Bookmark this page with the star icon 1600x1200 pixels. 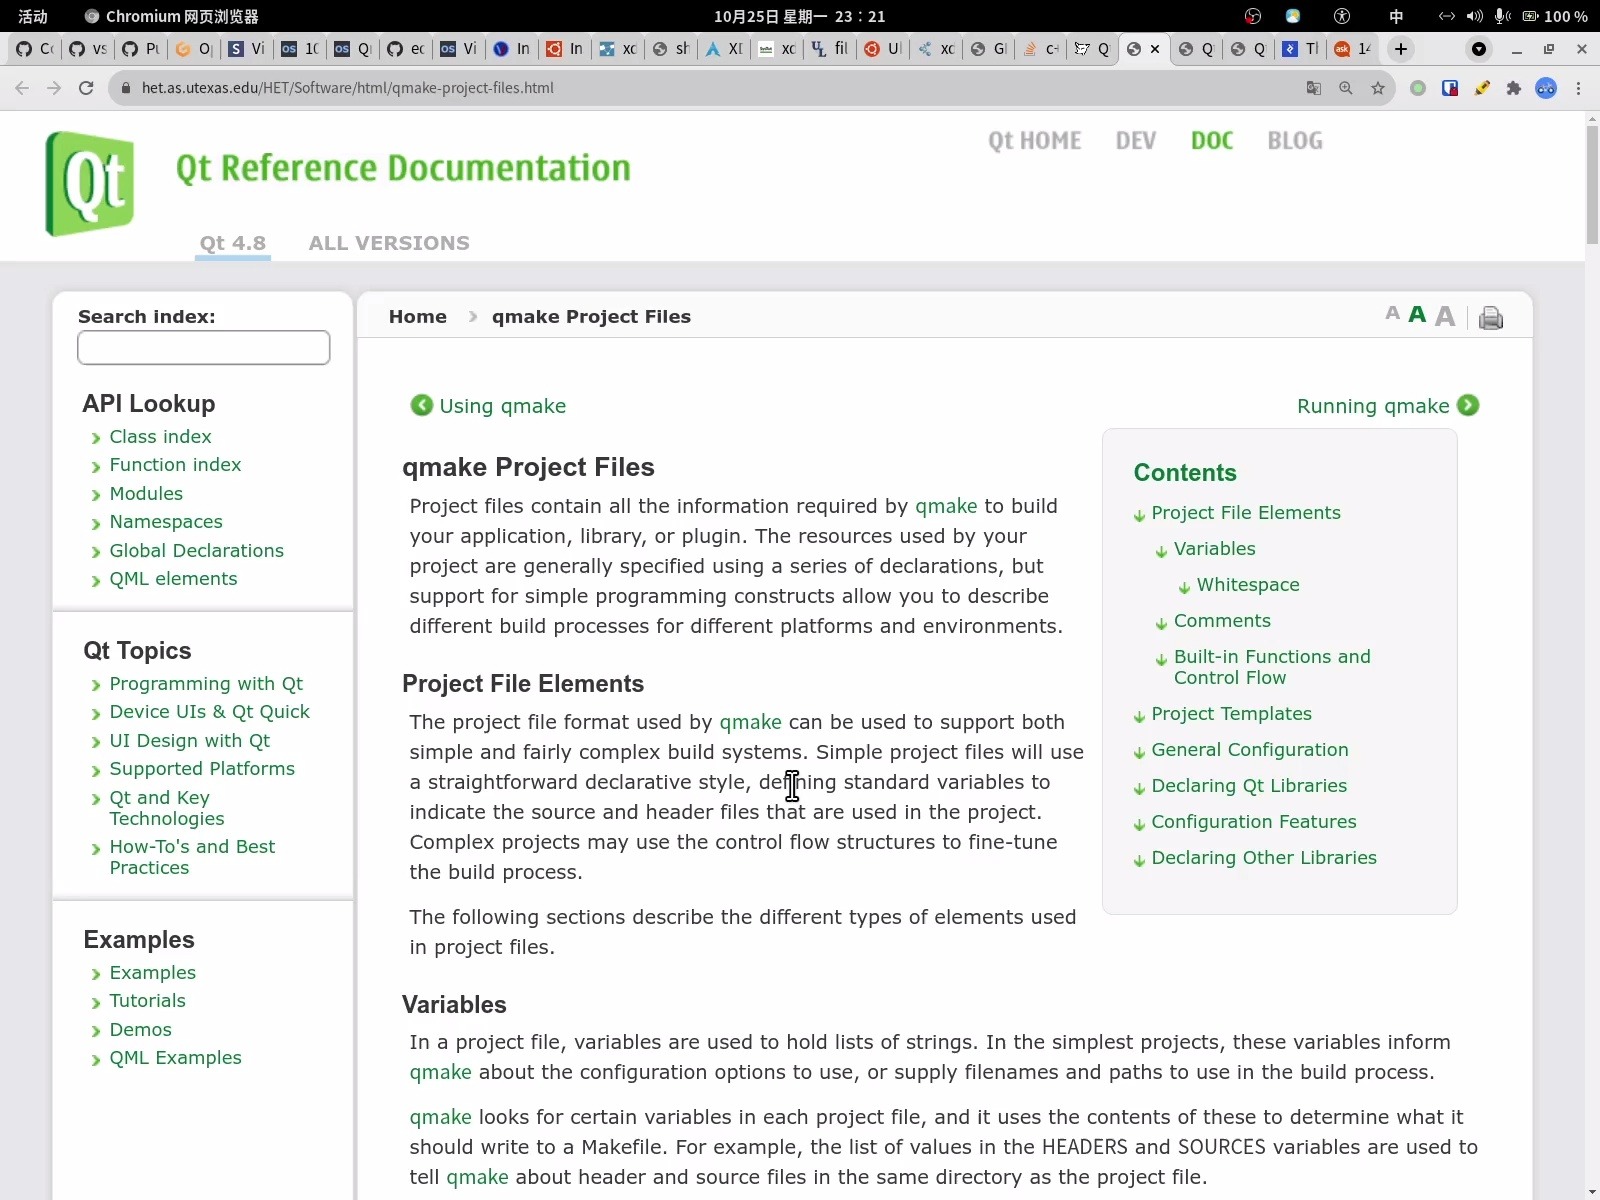coord(1378,88)
